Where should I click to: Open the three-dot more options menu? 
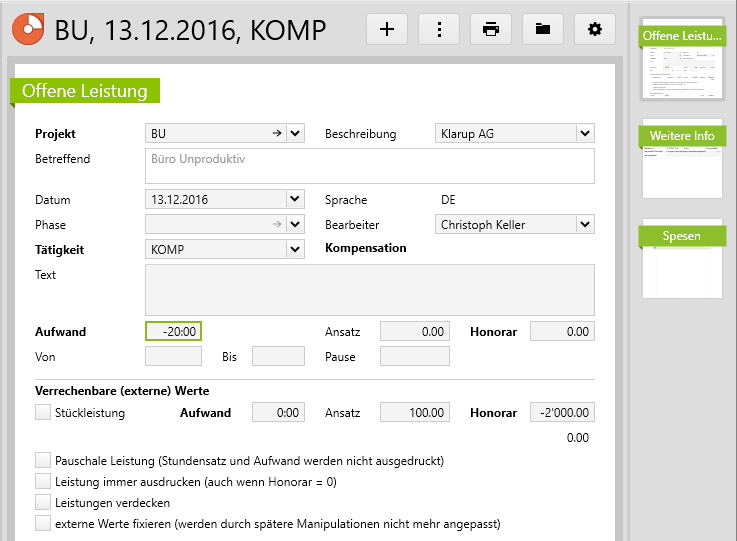pyautogui.click(x=439, y=29)
